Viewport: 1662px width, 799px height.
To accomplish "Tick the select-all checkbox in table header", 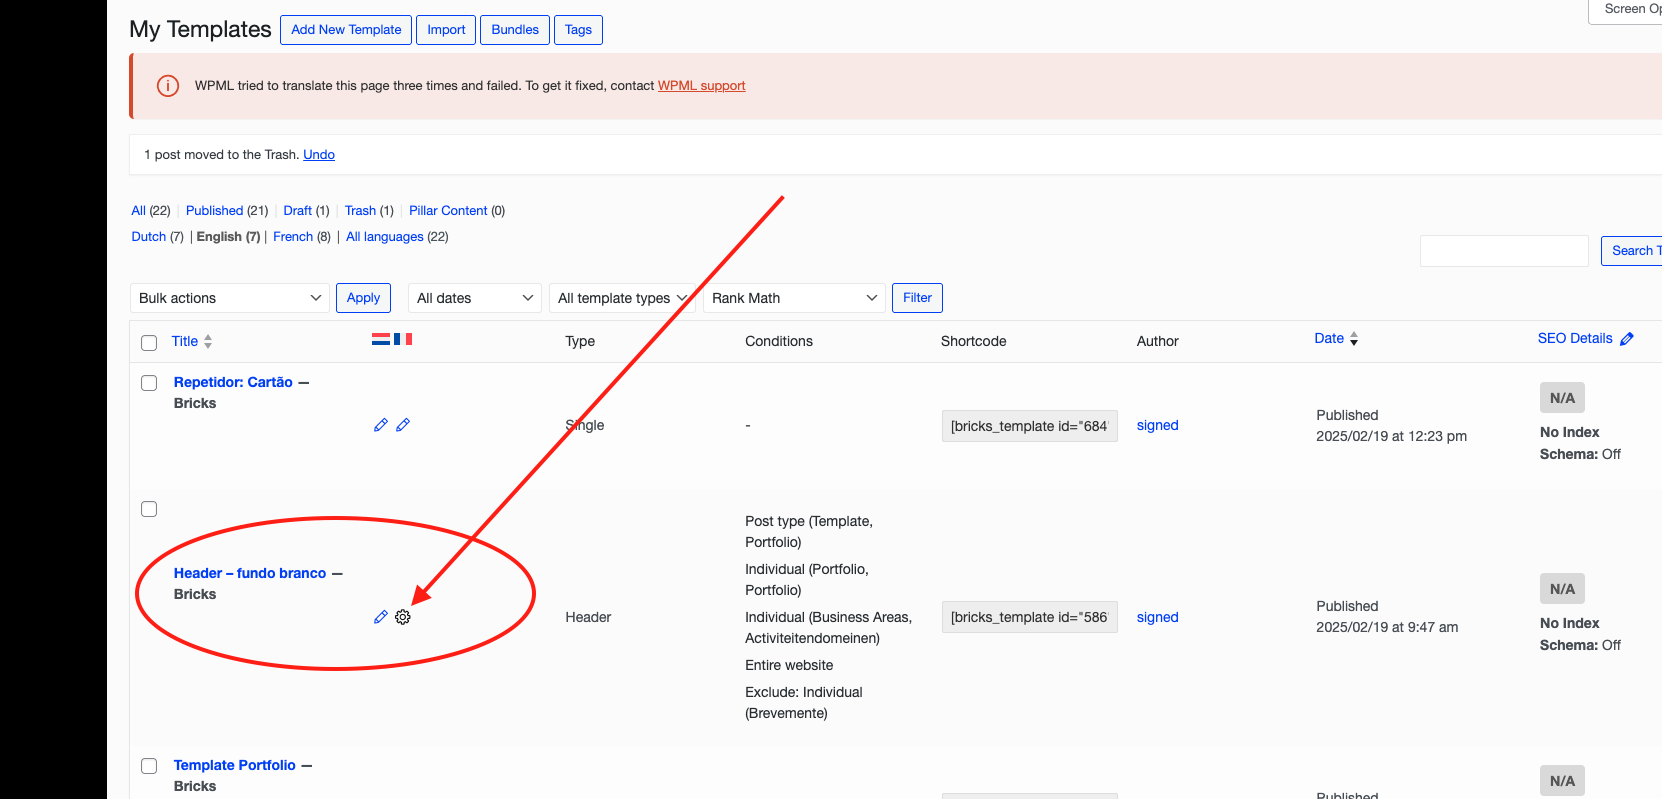I will (x=149, y=342).
